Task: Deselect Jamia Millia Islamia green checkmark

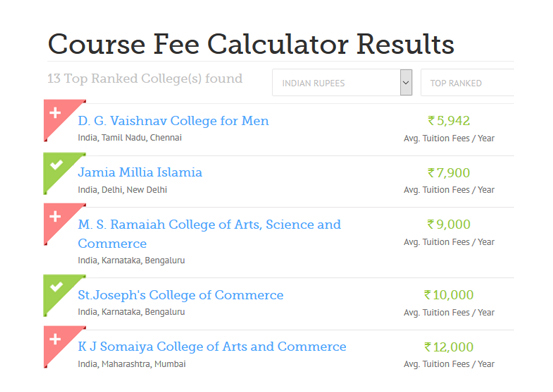Action: coord(56,167)
